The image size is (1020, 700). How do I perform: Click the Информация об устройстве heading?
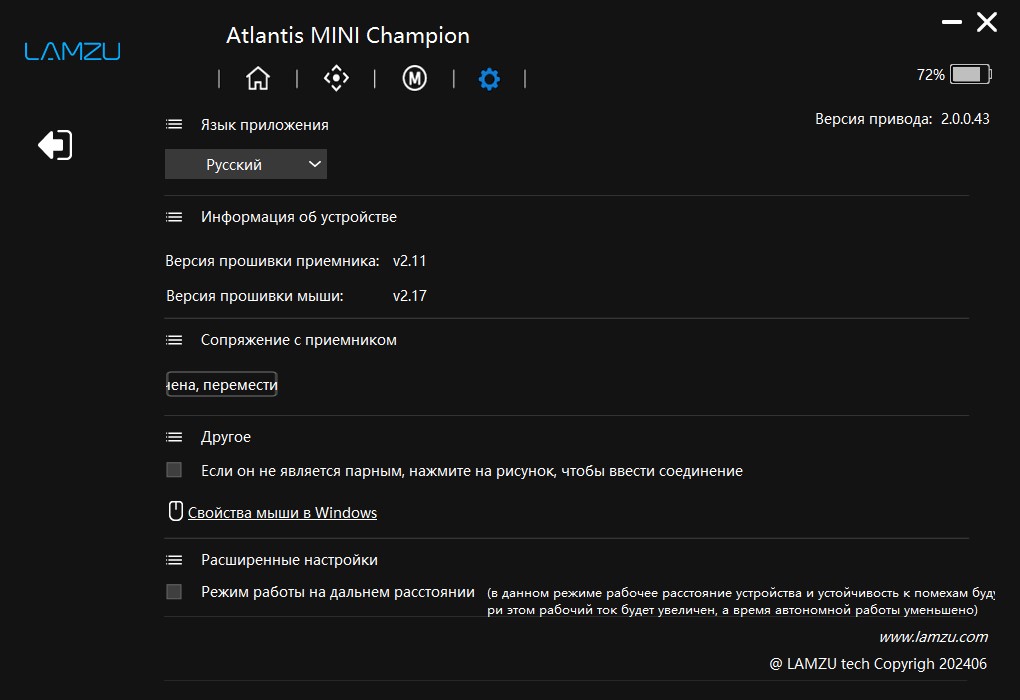pos(299,217)
